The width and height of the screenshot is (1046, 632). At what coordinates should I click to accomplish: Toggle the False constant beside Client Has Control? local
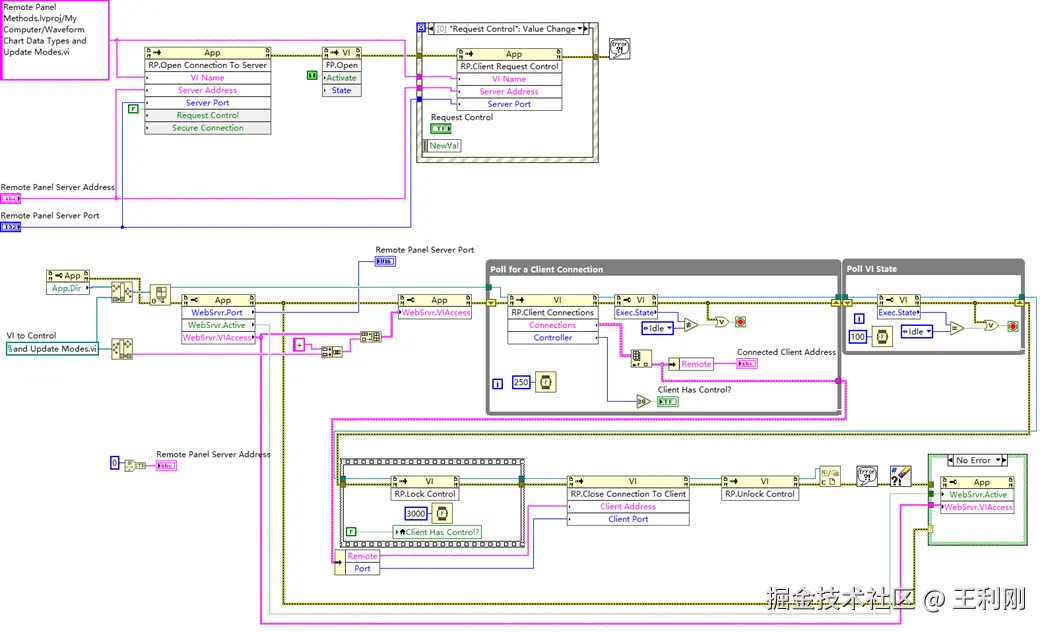point(351,532)
